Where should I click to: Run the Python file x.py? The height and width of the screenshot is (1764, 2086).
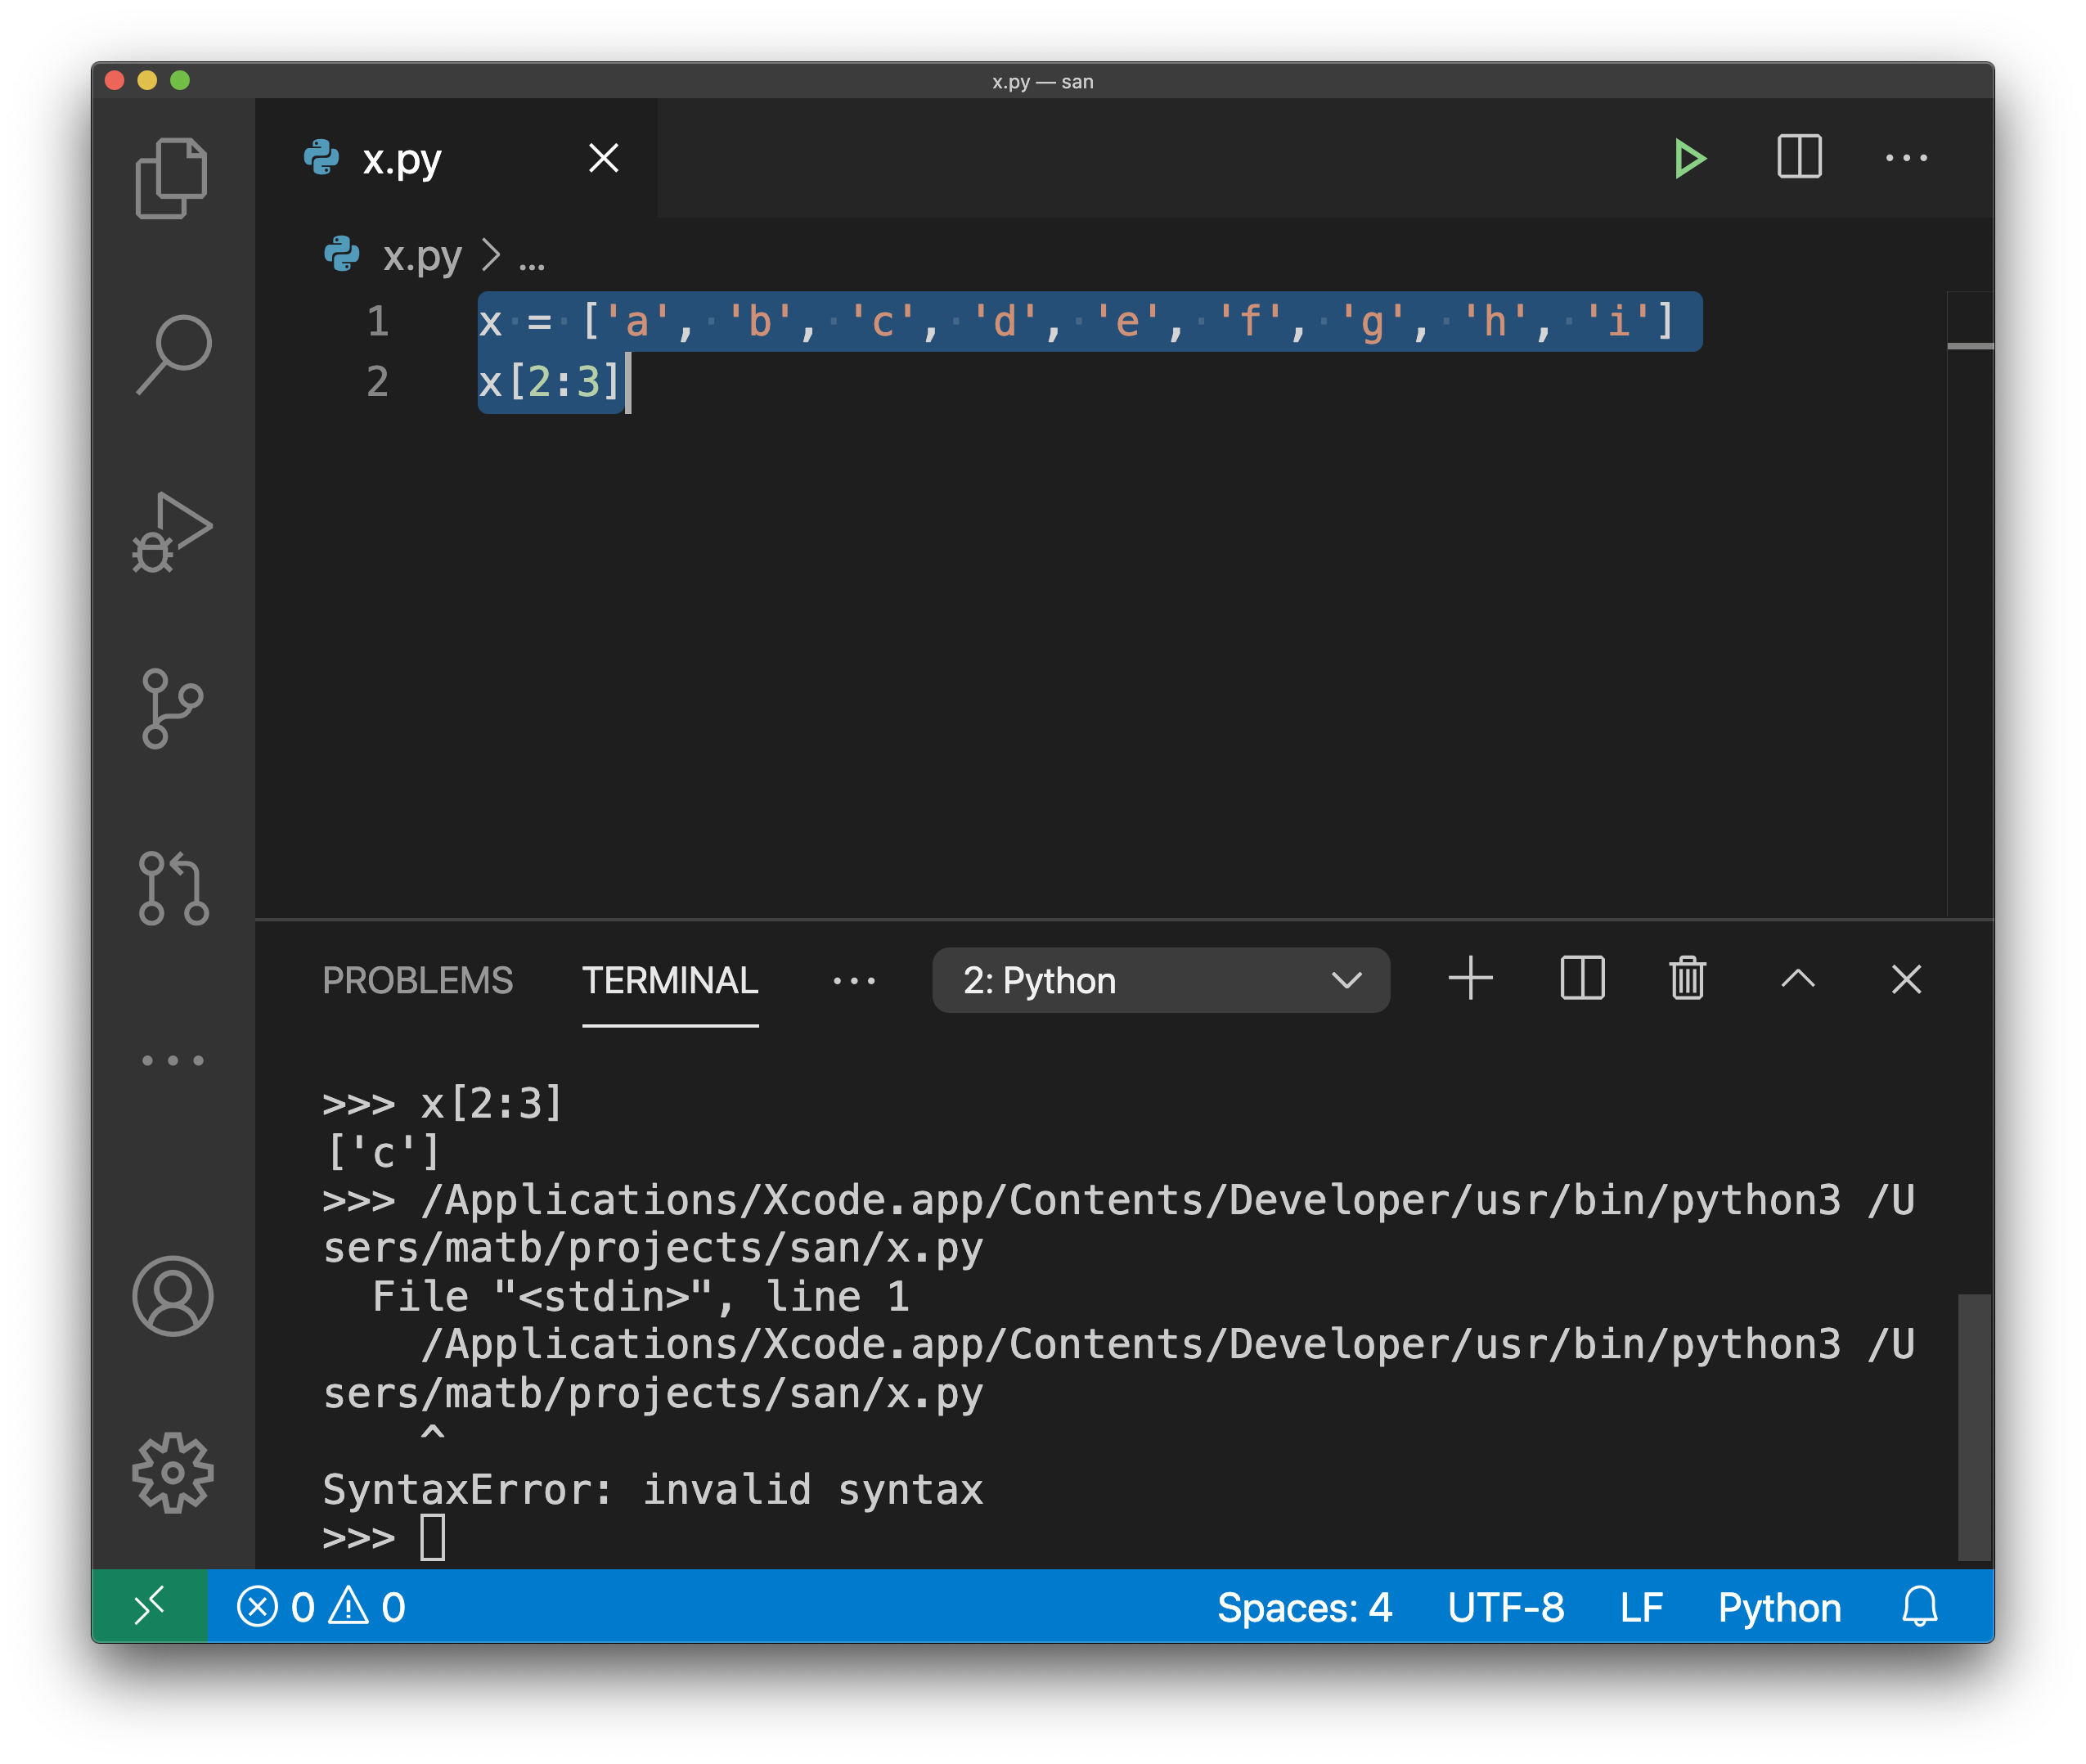1689,157
